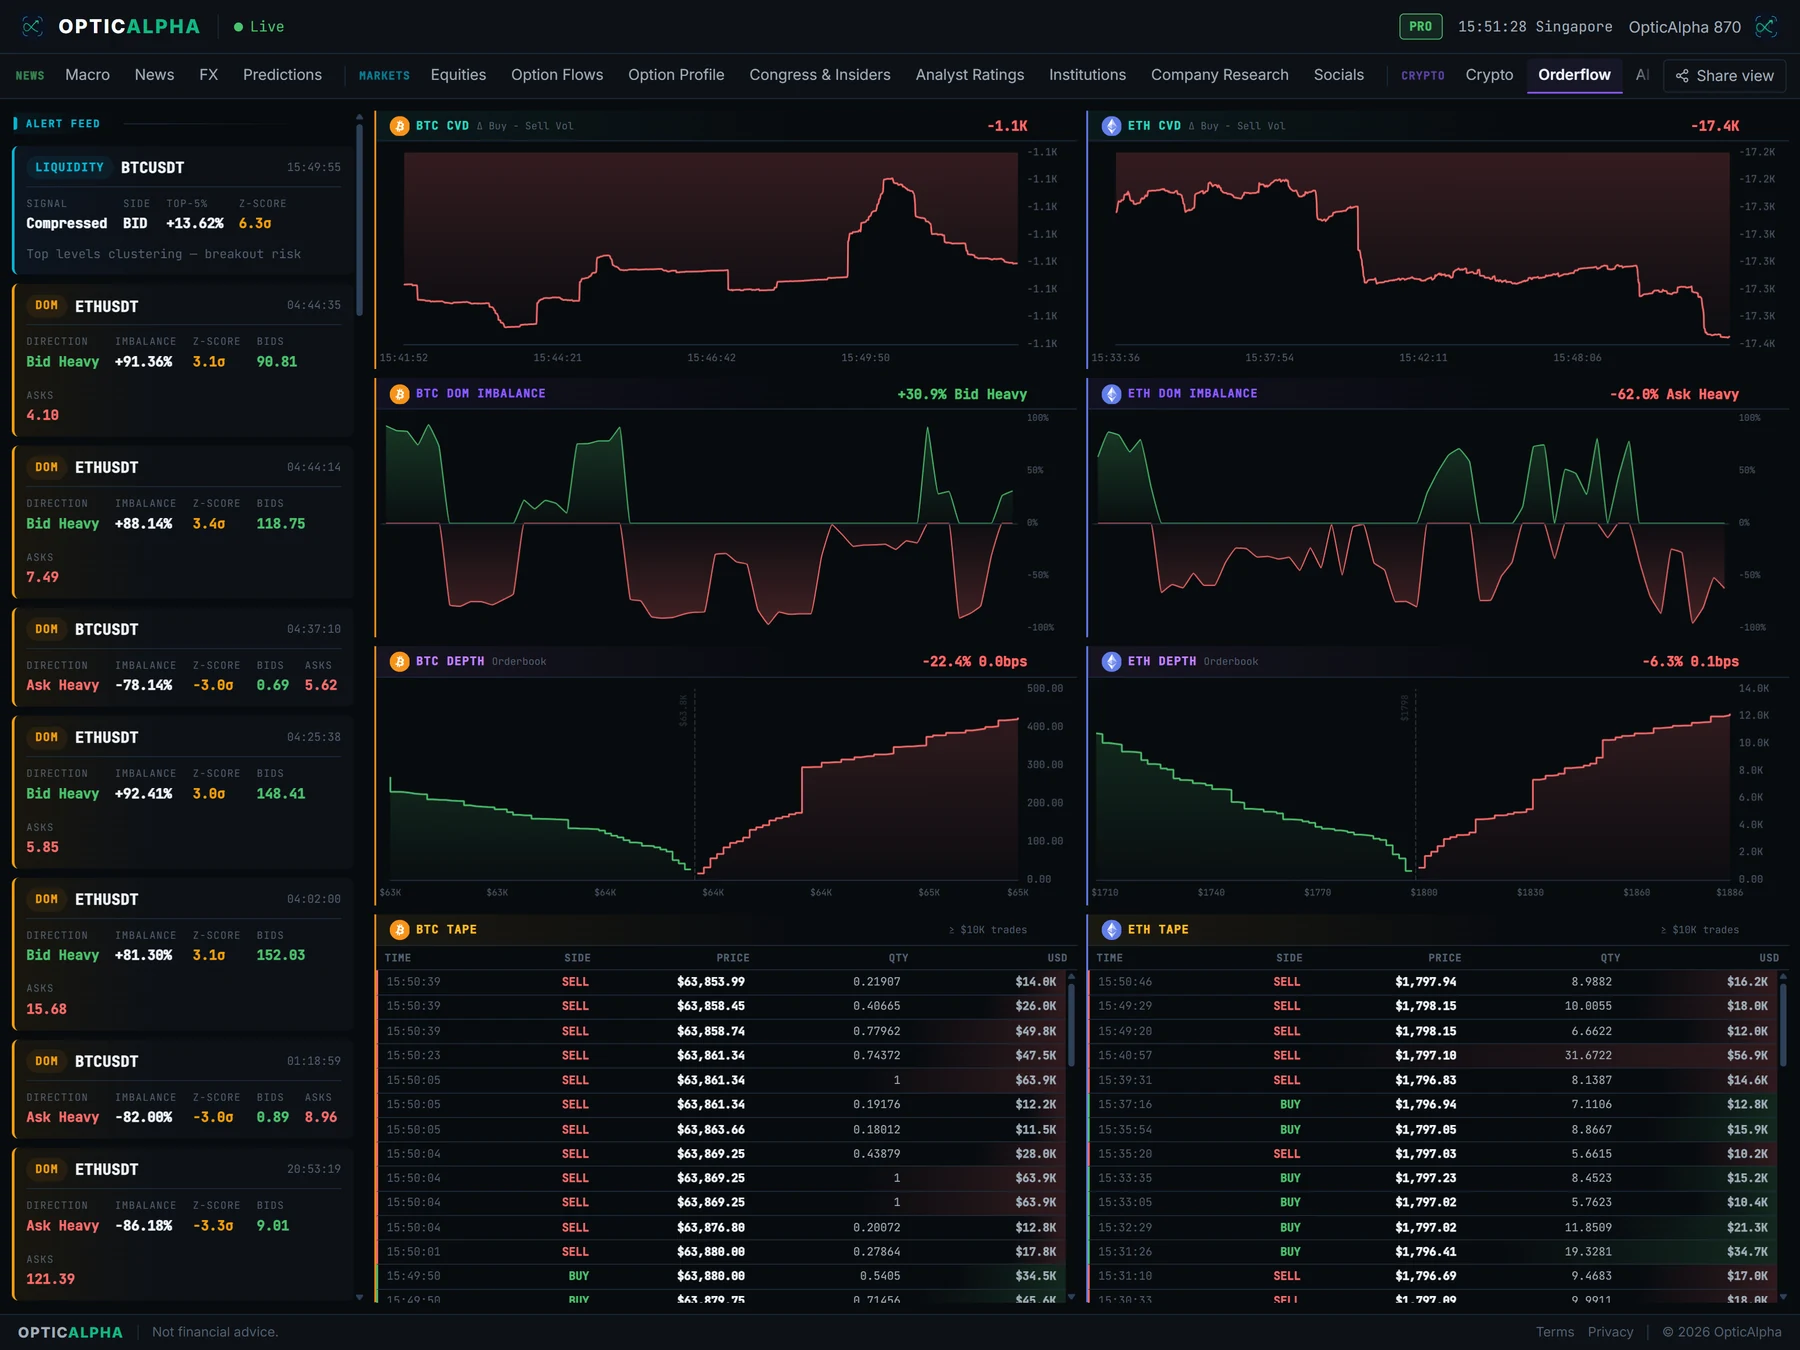Select the Orderflow tab
The height and width of the screenshot is (1350, 1800).
point(1574,75)
